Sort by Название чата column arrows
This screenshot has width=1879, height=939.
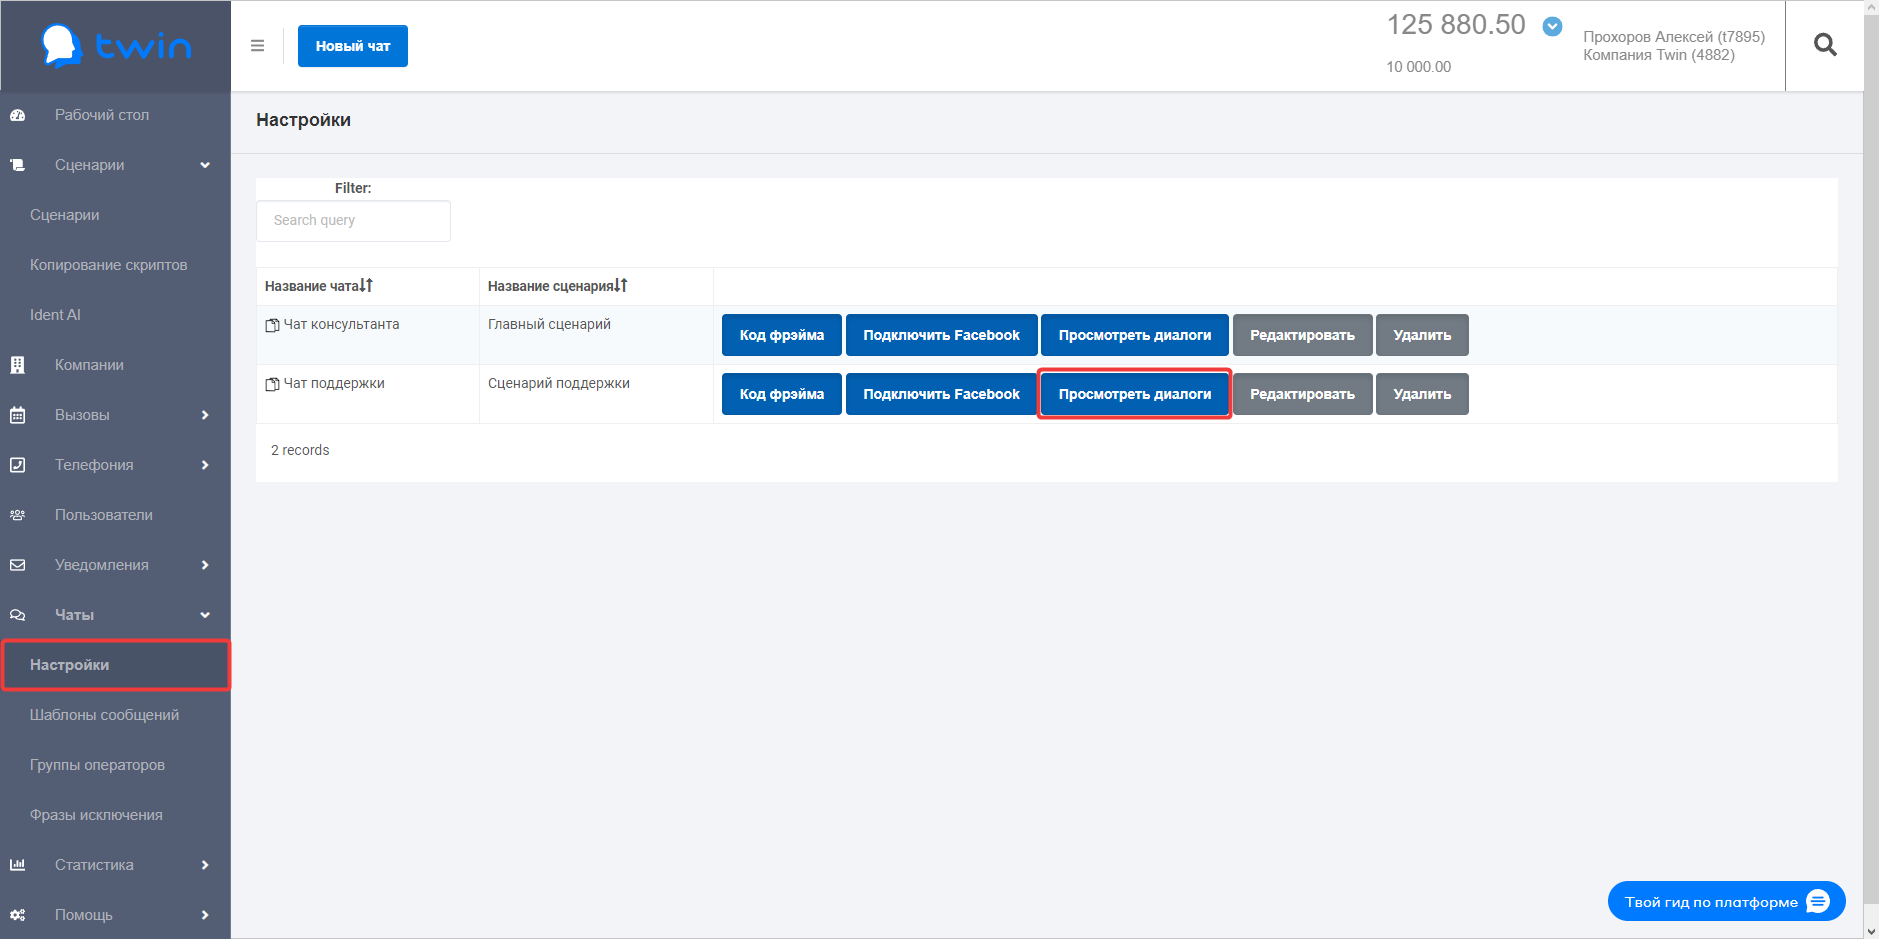(x=366, y=286)
